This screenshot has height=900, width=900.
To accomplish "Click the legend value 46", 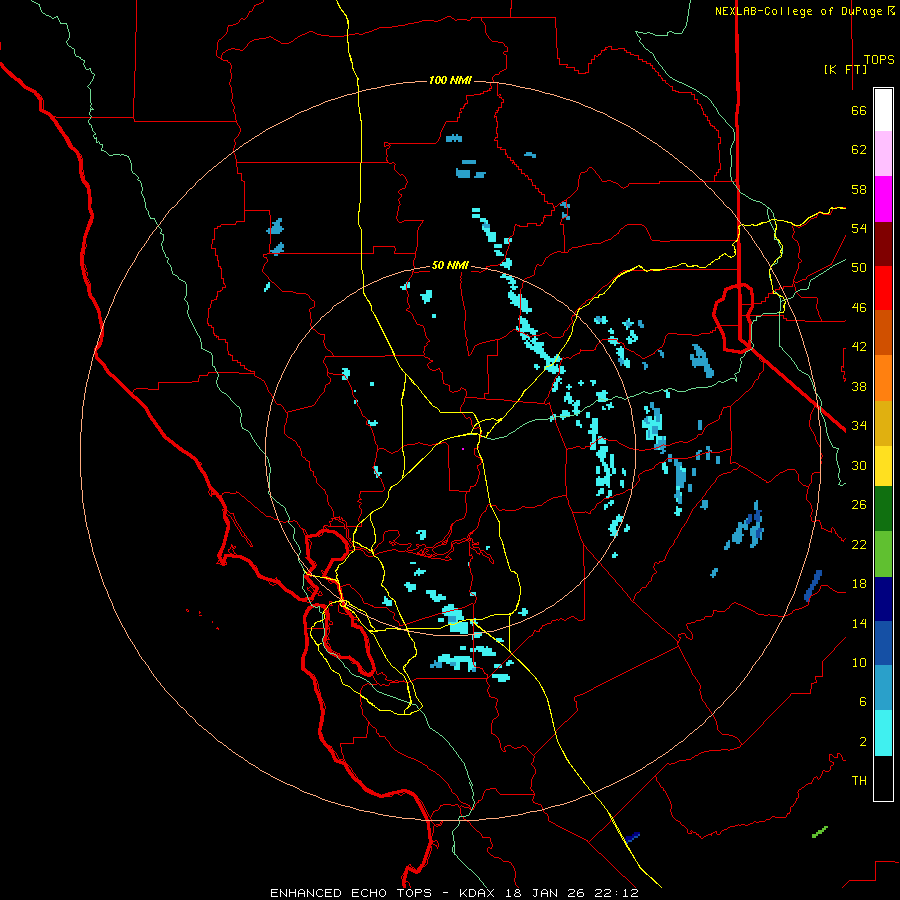I will click(x=859, y=307).
